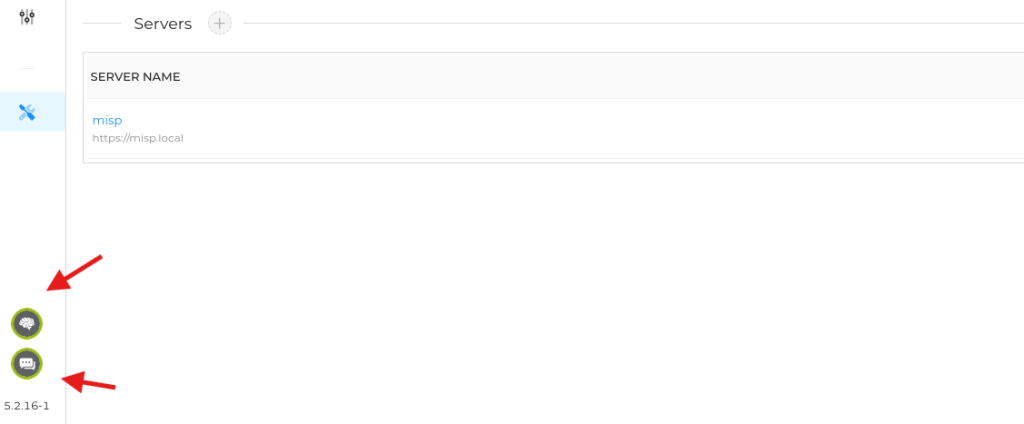Screen dimensions: 1024x424
Task: Click the red arrow pointing at the chat icon
Action: pyautogui.click(x=88, y=381)
